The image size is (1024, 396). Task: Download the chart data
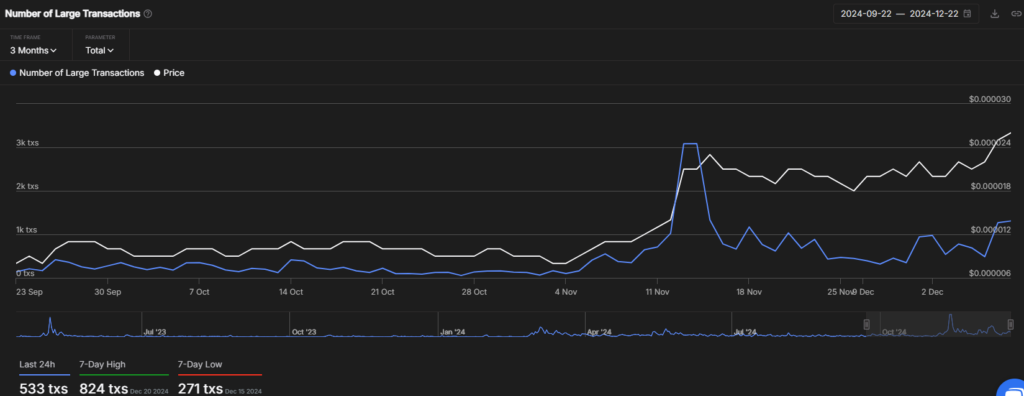coord(995,14)
